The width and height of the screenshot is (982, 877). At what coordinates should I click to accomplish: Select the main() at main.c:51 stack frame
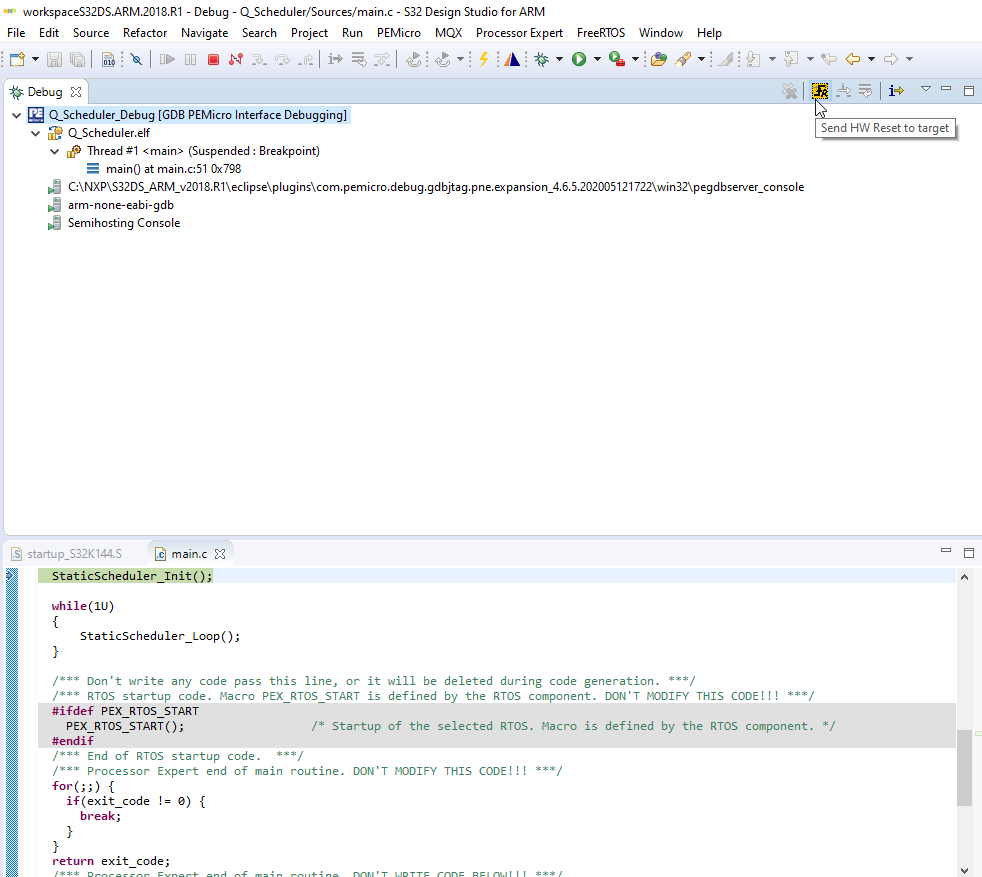173,169
